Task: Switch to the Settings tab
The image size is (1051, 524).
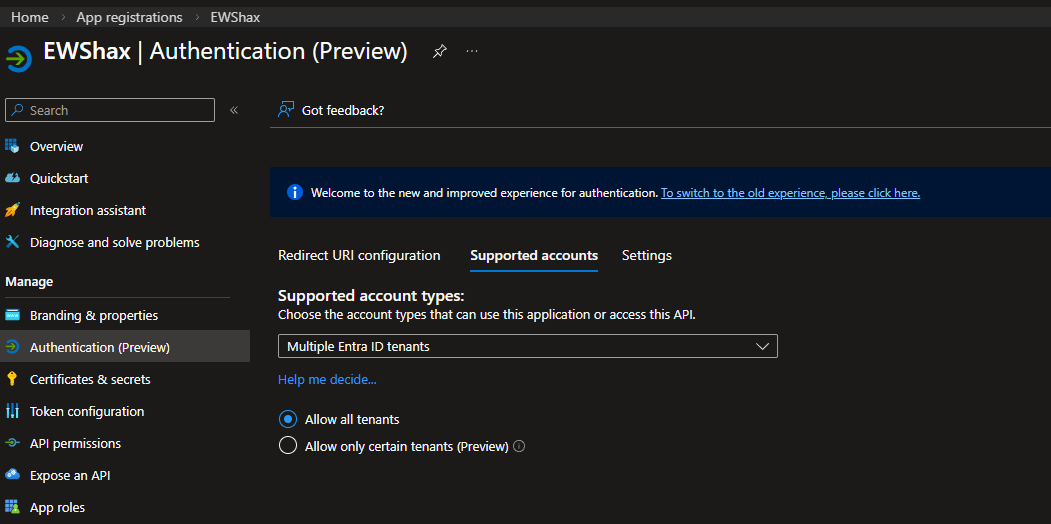Action: tap(646, 256)
